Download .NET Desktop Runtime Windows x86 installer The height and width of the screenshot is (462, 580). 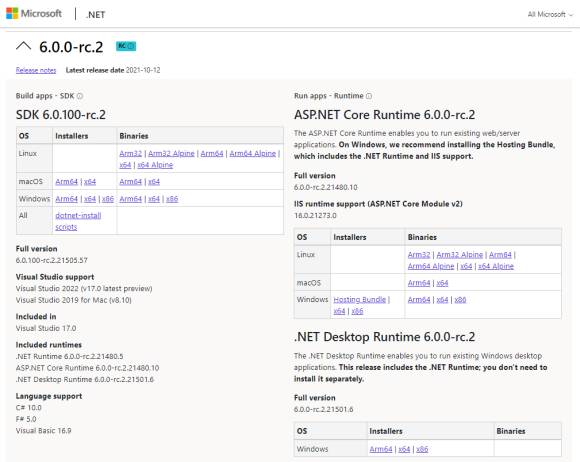422,449
